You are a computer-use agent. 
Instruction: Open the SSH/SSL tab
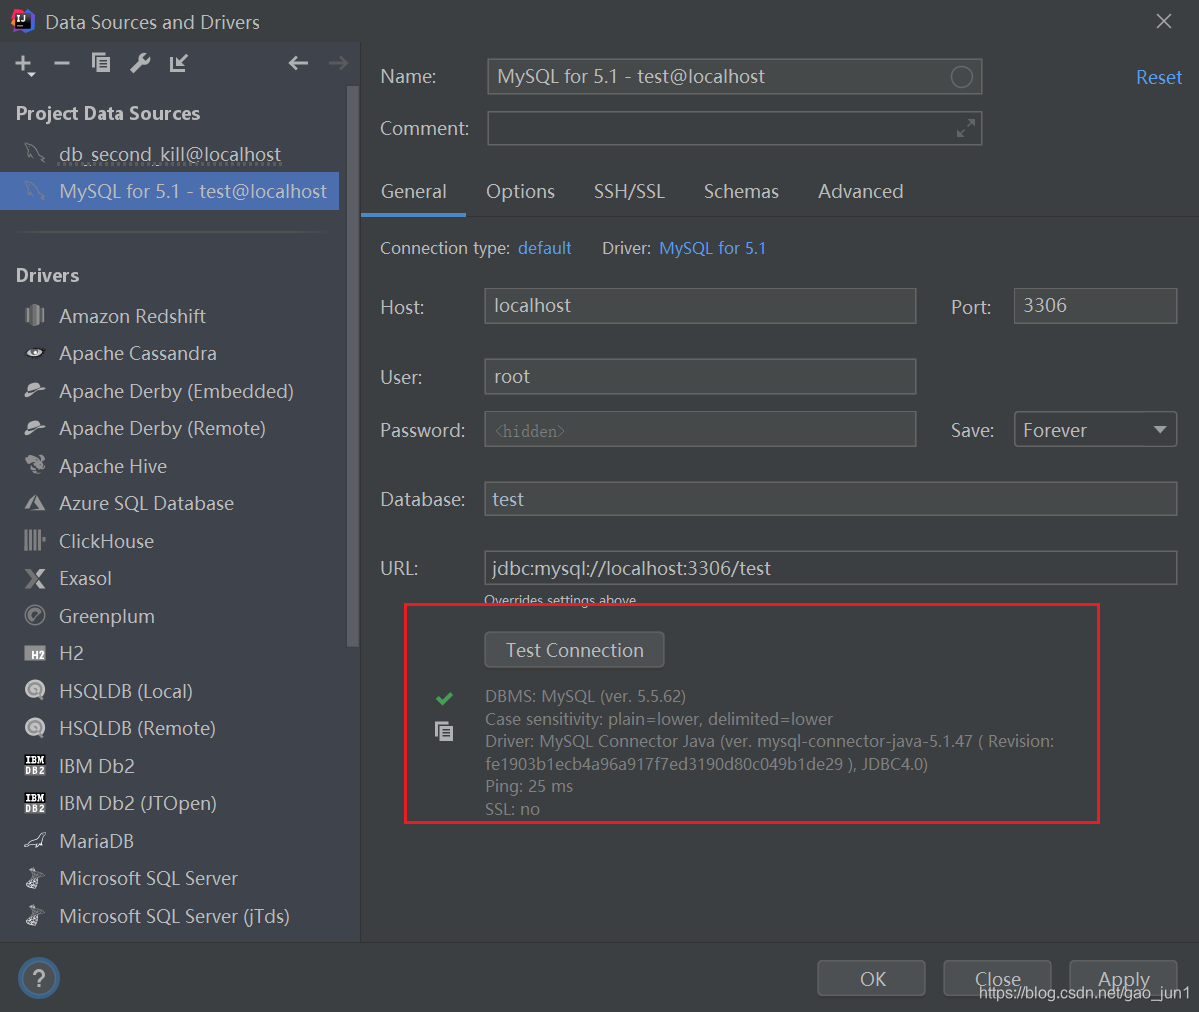pyautogui.click(x=629, y=191)
